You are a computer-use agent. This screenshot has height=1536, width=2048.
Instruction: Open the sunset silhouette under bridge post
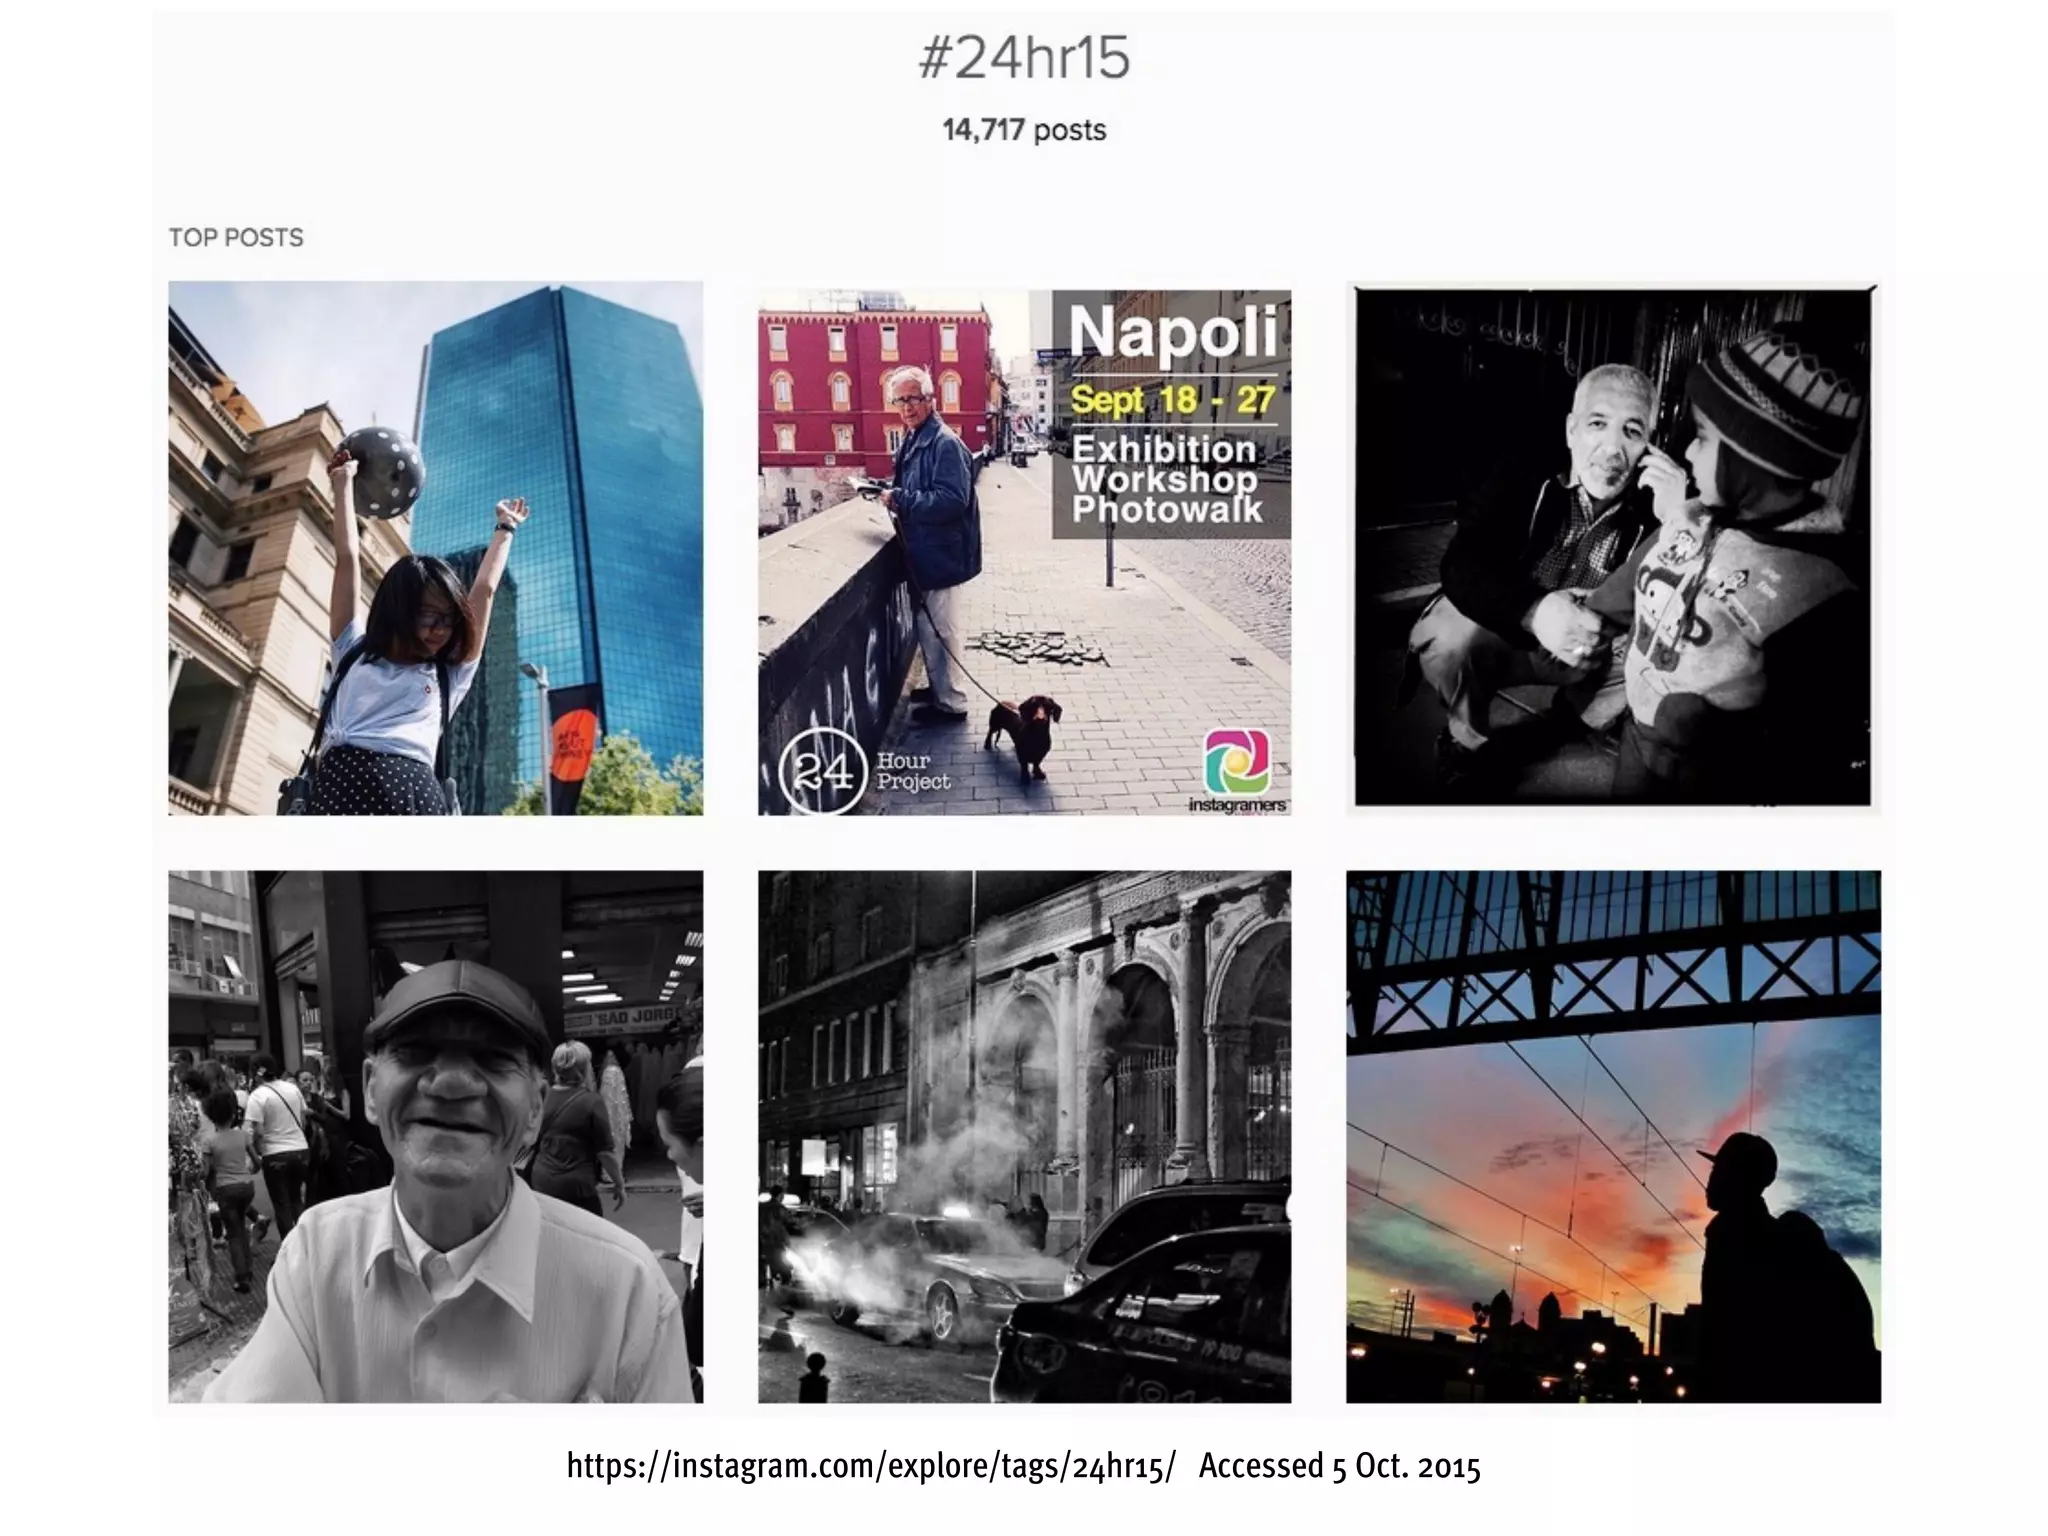coord(1613,1136)
